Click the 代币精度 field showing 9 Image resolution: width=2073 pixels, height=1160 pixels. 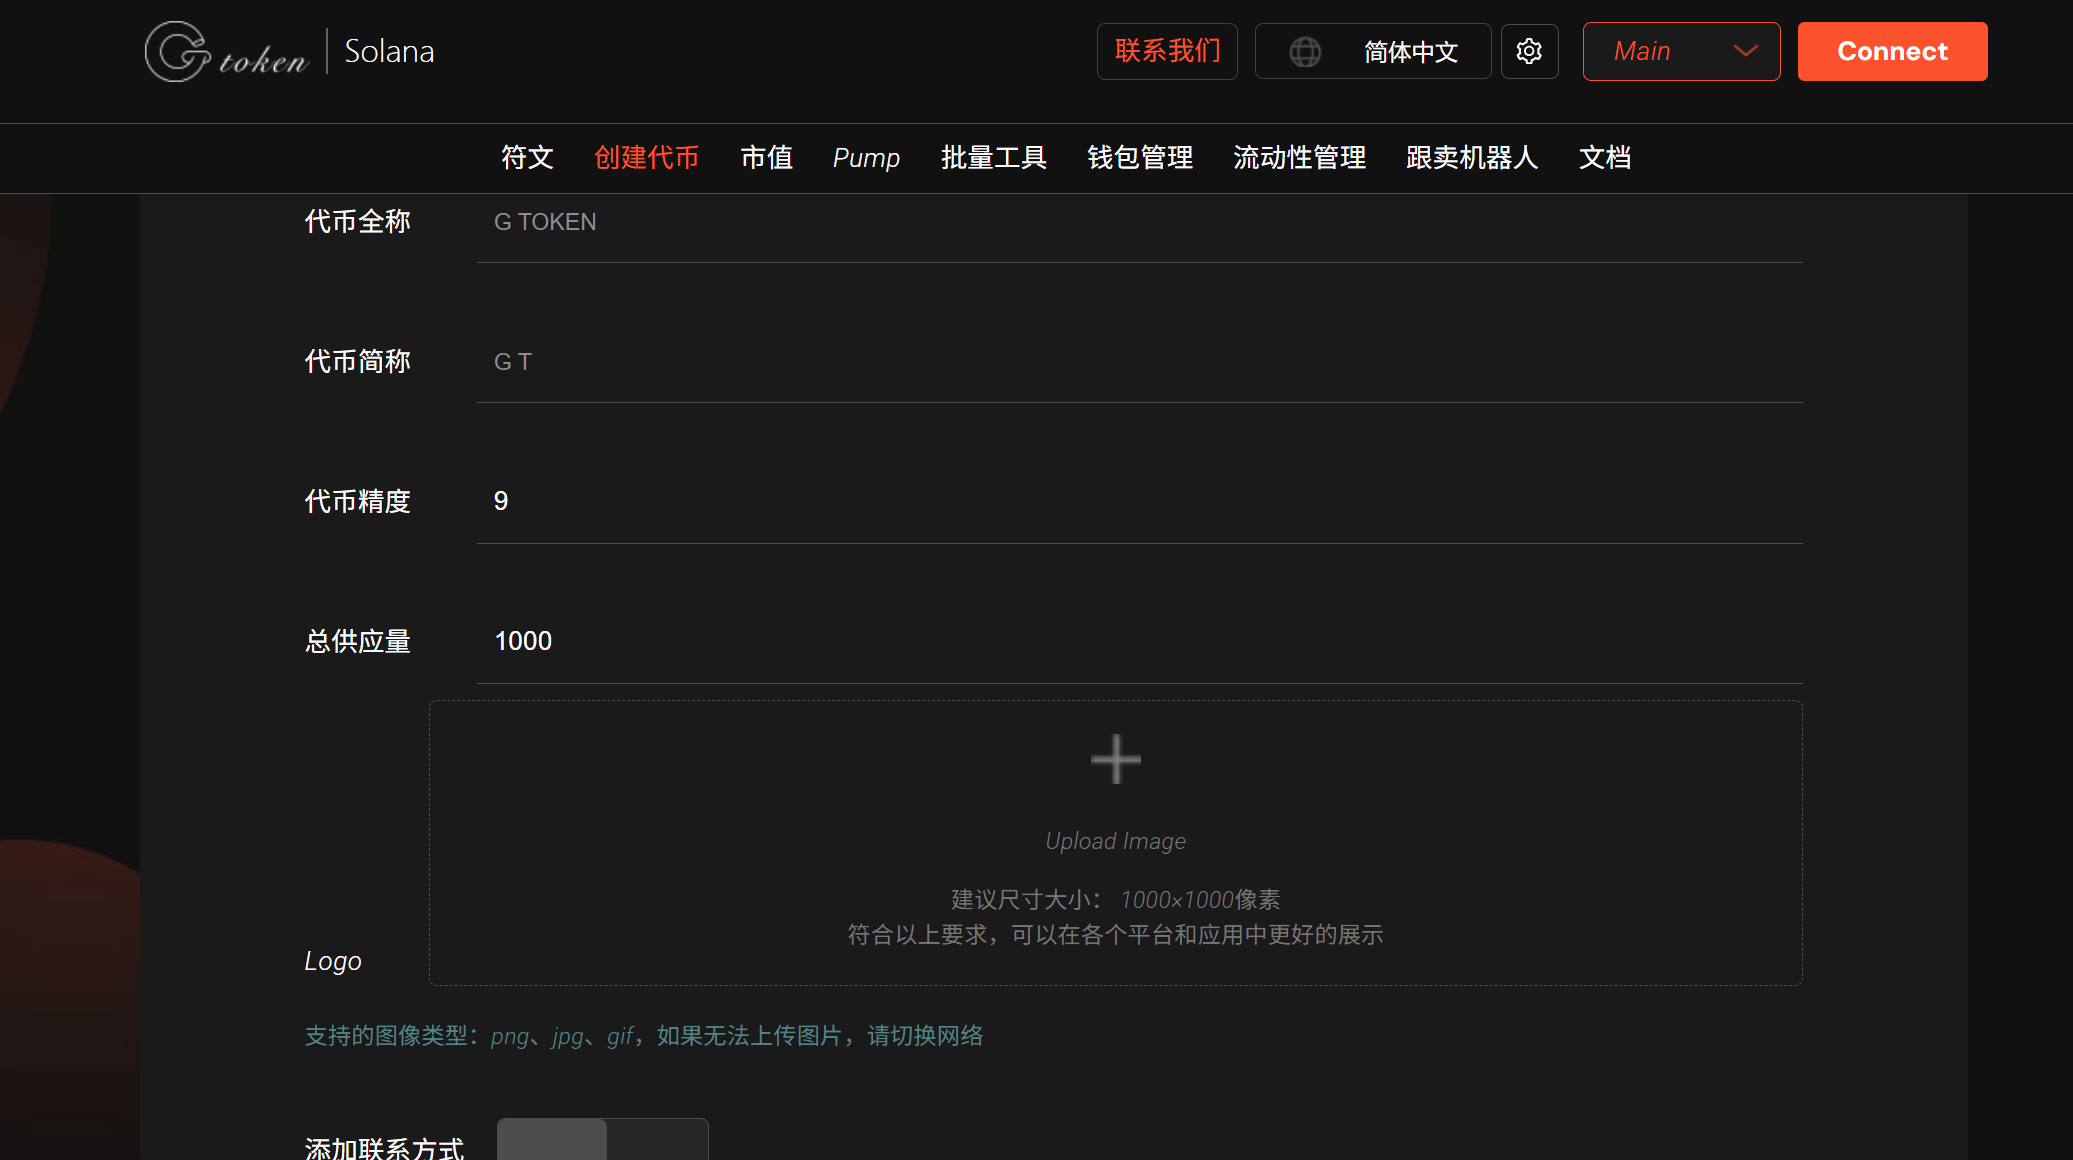[1139, 502]
